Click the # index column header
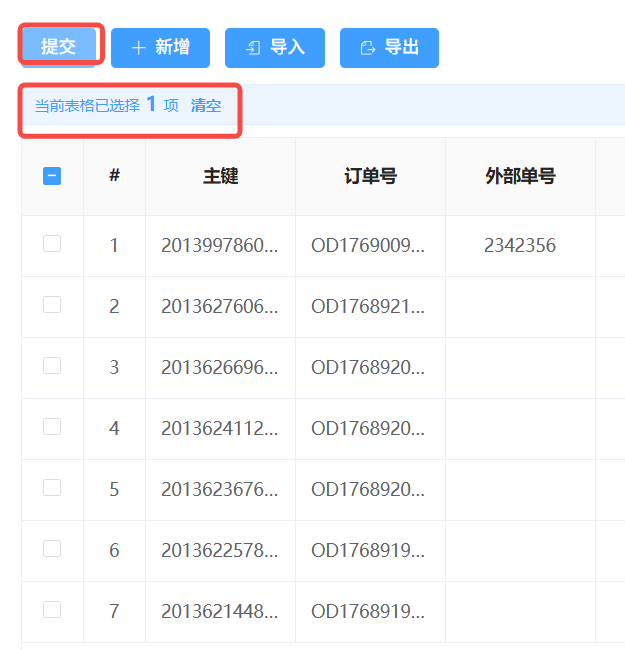 tap(114, 176)
